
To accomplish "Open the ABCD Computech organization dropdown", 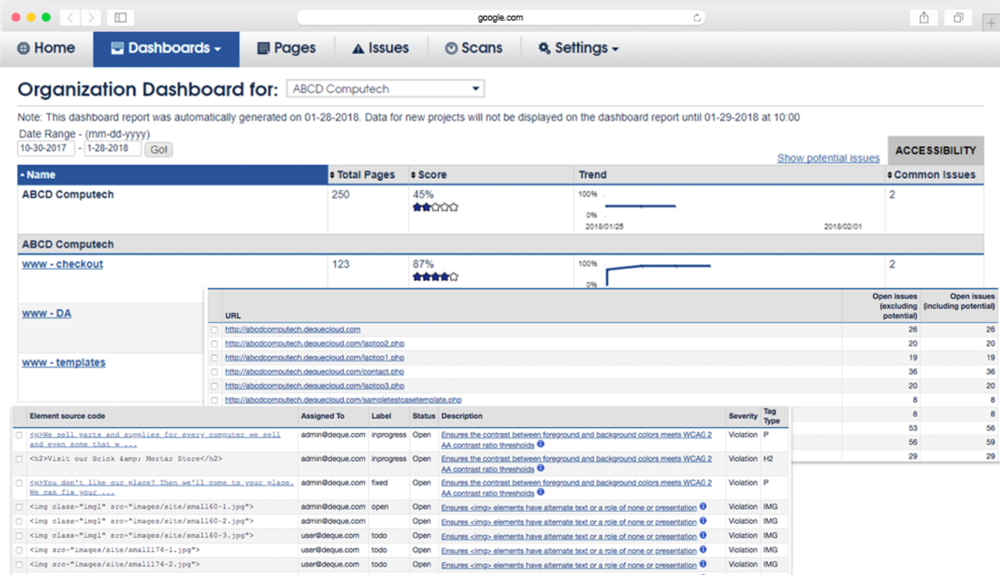I will [385, 89].
